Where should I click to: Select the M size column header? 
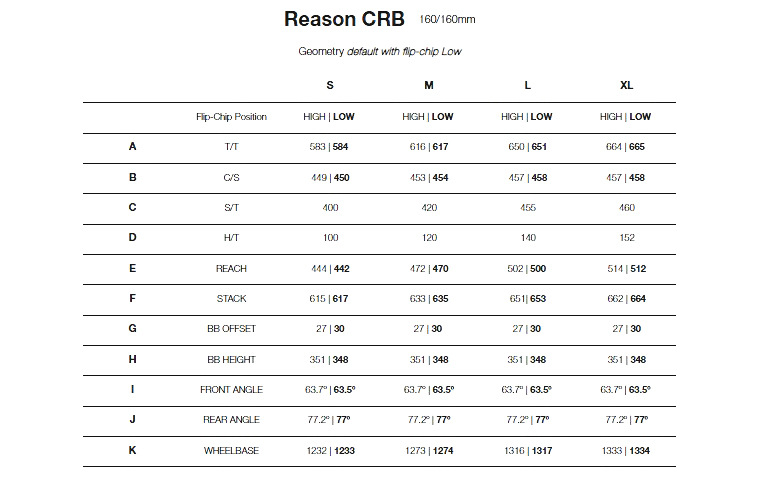(x=428, y=85)
